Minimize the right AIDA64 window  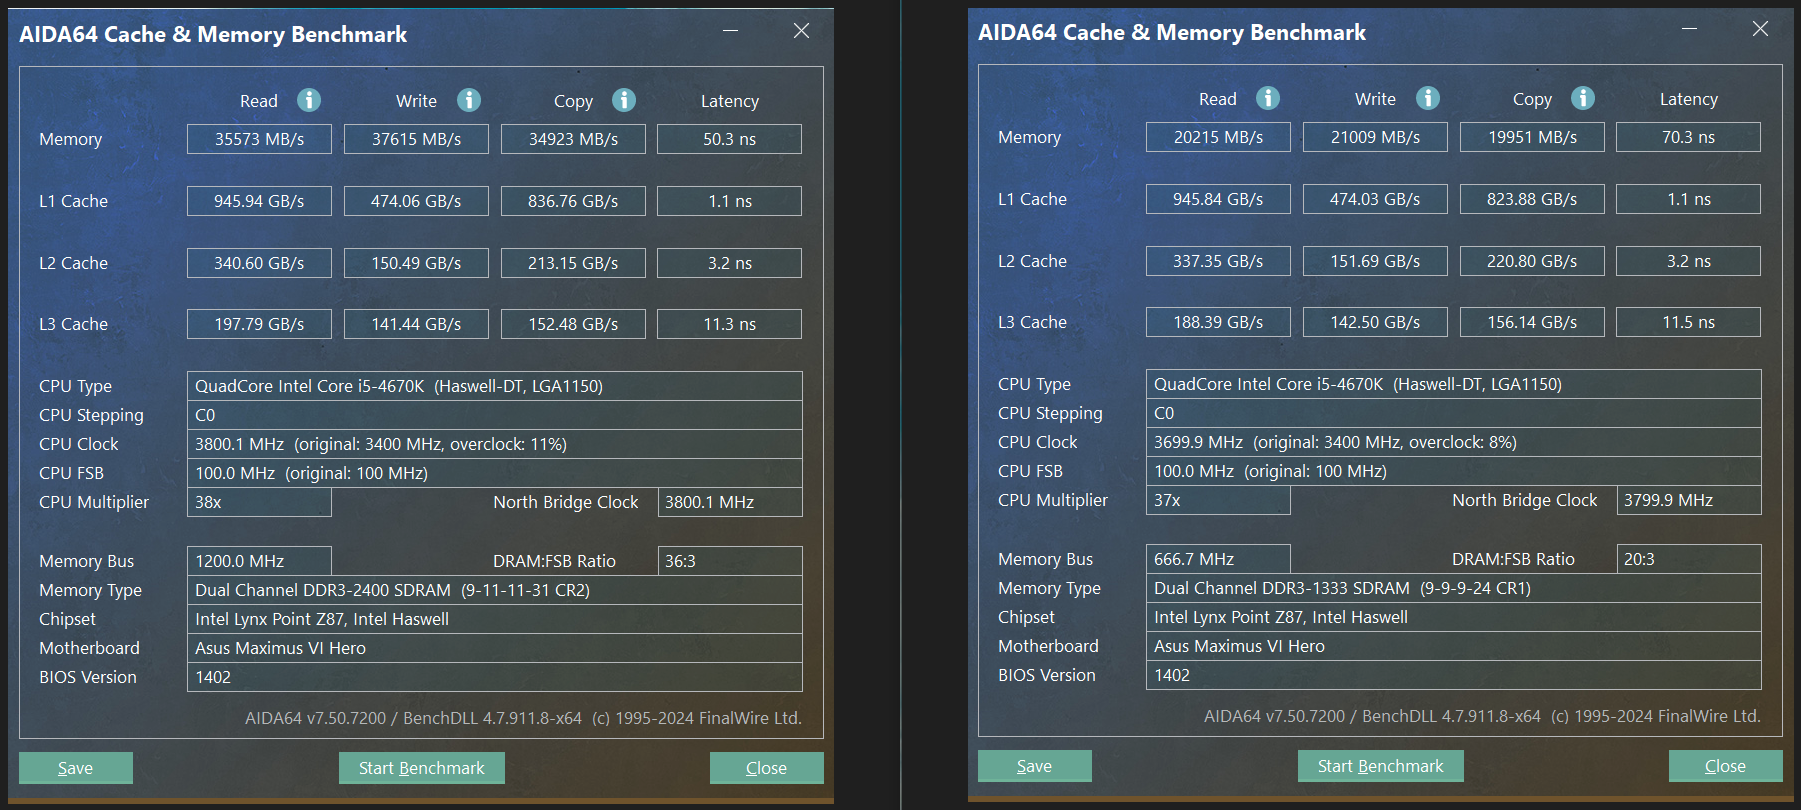pyautogui.click(x=1690, y=29)
